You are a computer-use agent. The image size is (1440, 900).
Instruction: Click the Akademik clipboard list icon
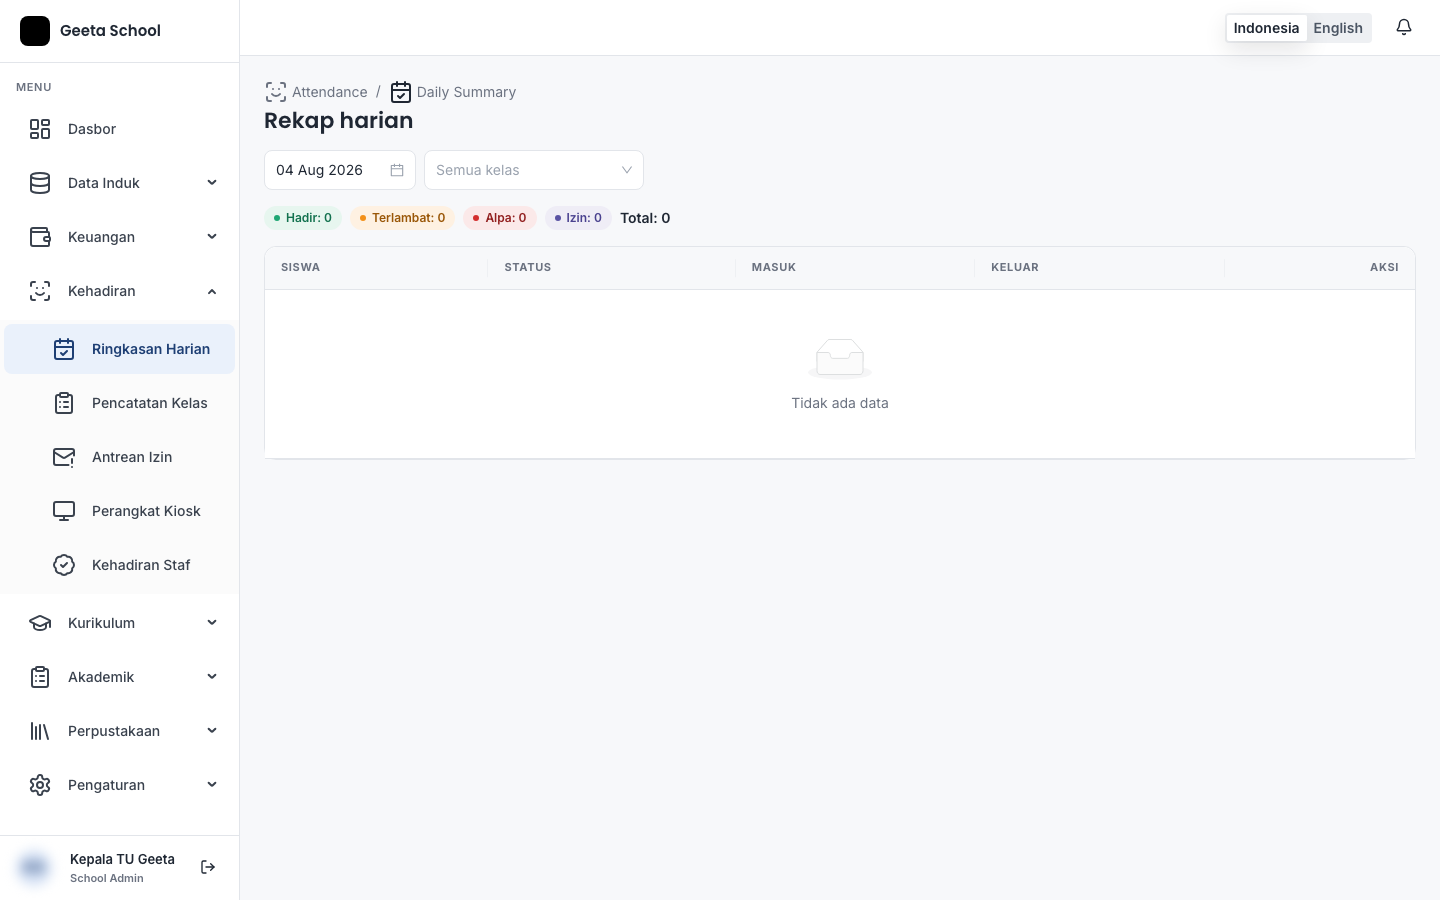(40, 677)
